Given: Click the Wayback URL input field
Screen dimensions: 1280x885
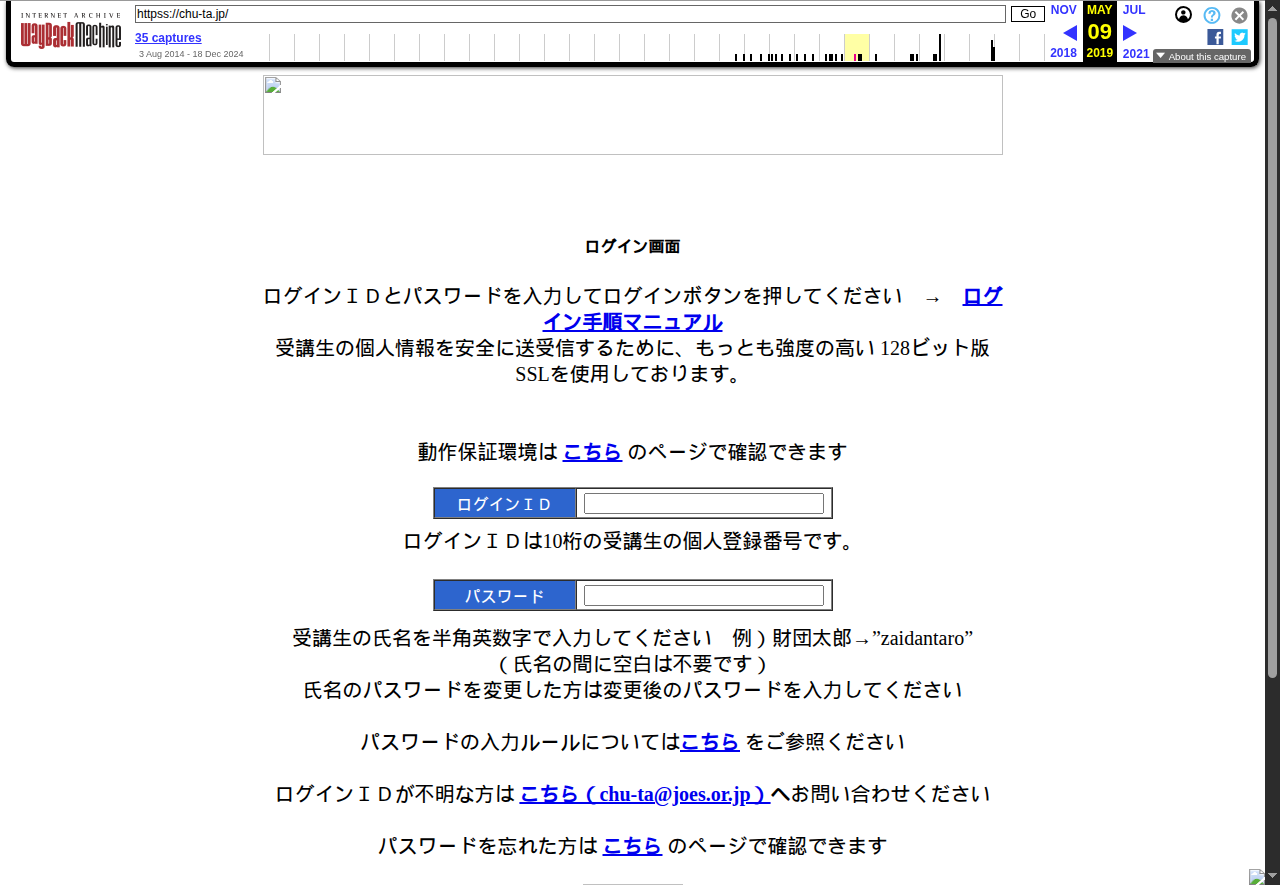Looking at the screenshot, I should (570, 14).
